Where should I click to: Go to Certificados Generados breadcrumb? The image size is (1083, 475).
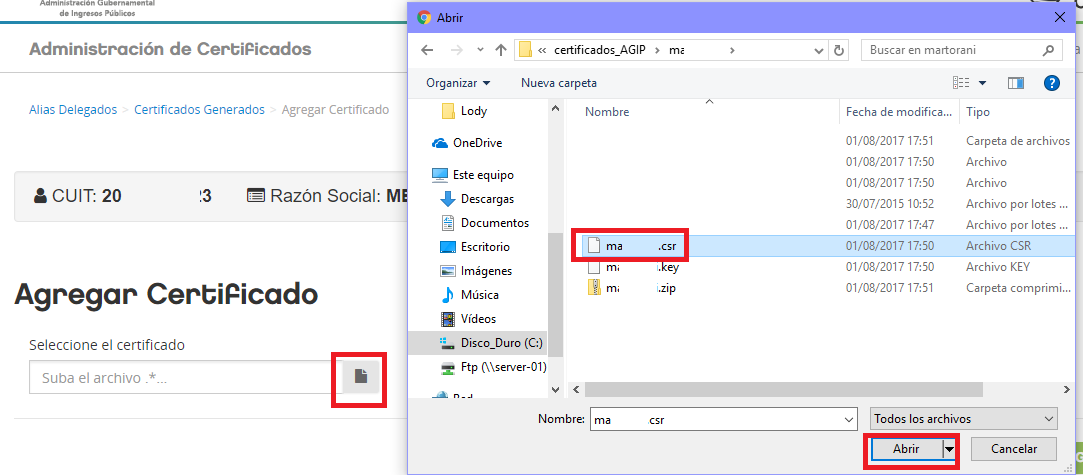[199, 110]
